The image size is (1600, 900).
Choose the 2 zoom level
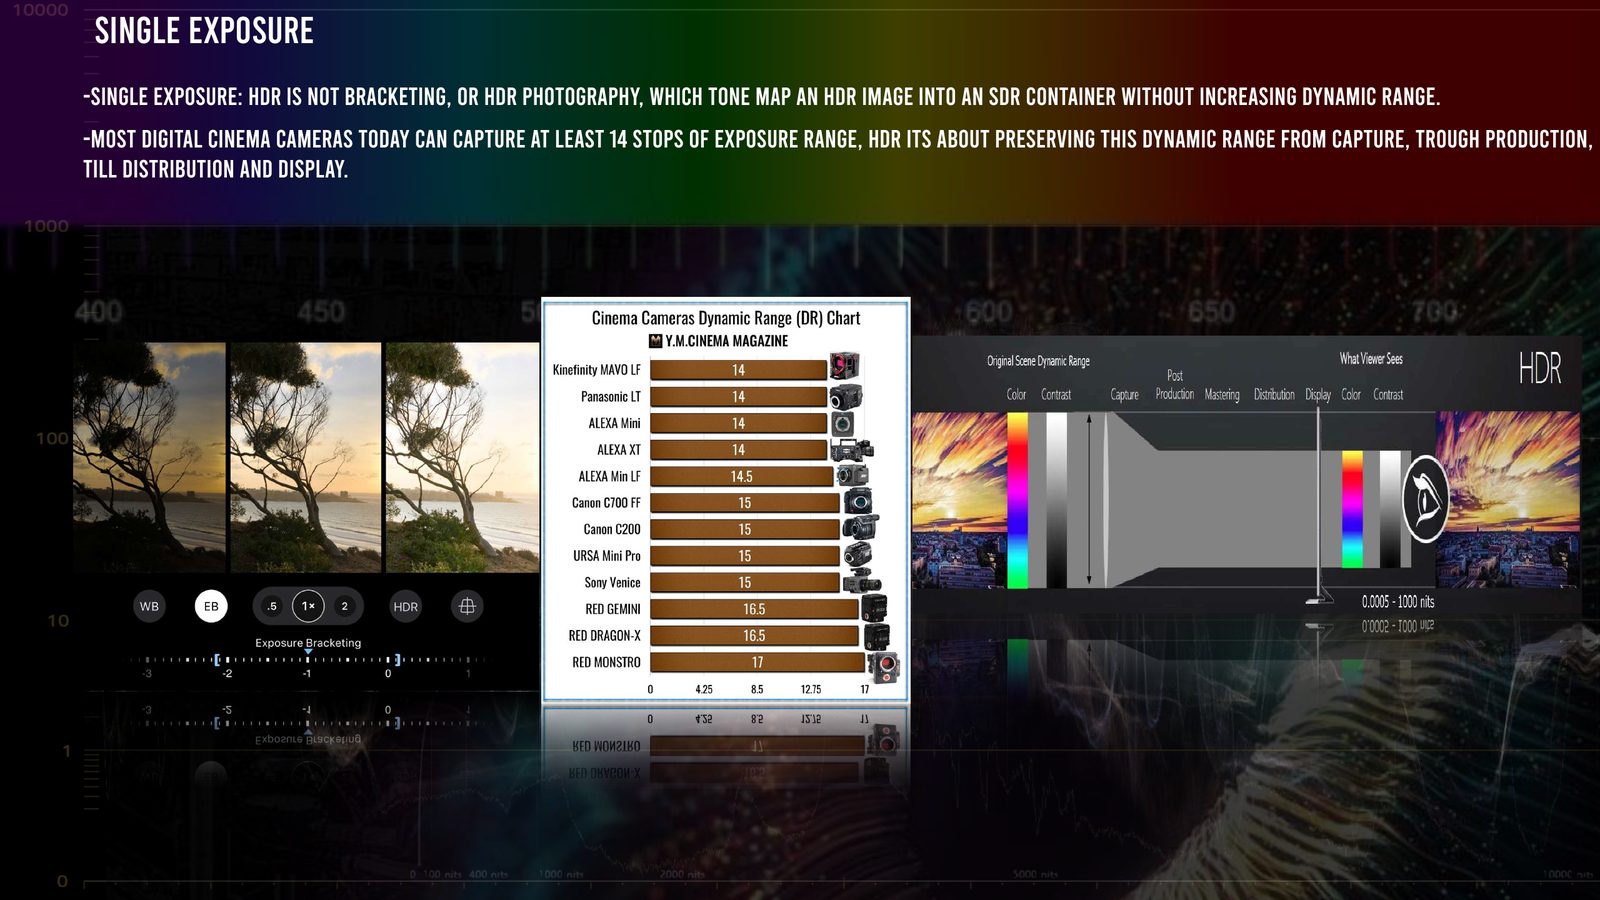click(x=345, y=606)
